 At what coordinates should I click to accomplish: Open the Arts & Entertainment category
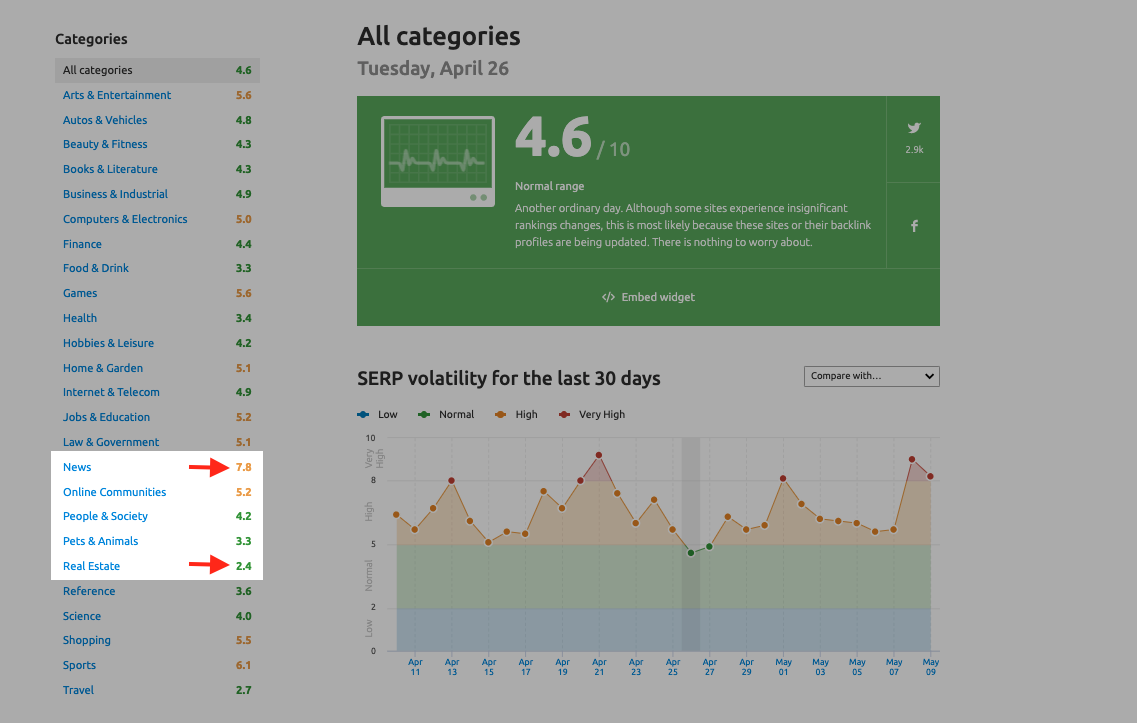point(117,95)
